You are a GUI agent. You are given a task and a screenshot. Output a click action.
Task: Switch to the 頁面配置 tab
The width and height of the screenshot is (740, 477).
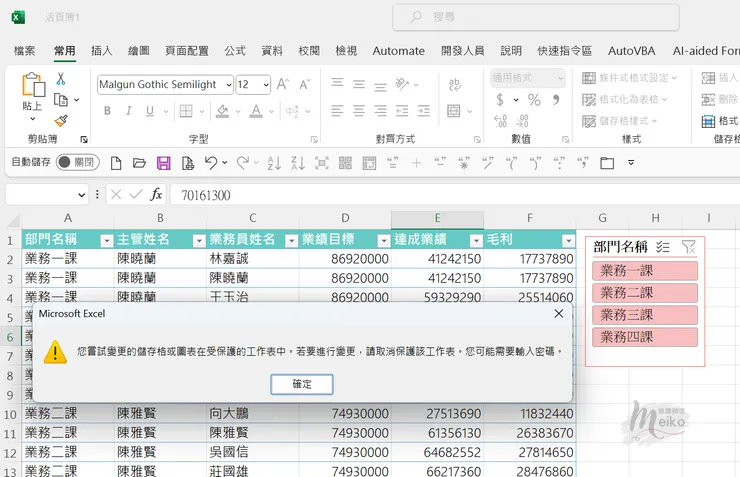coord(187,50)
